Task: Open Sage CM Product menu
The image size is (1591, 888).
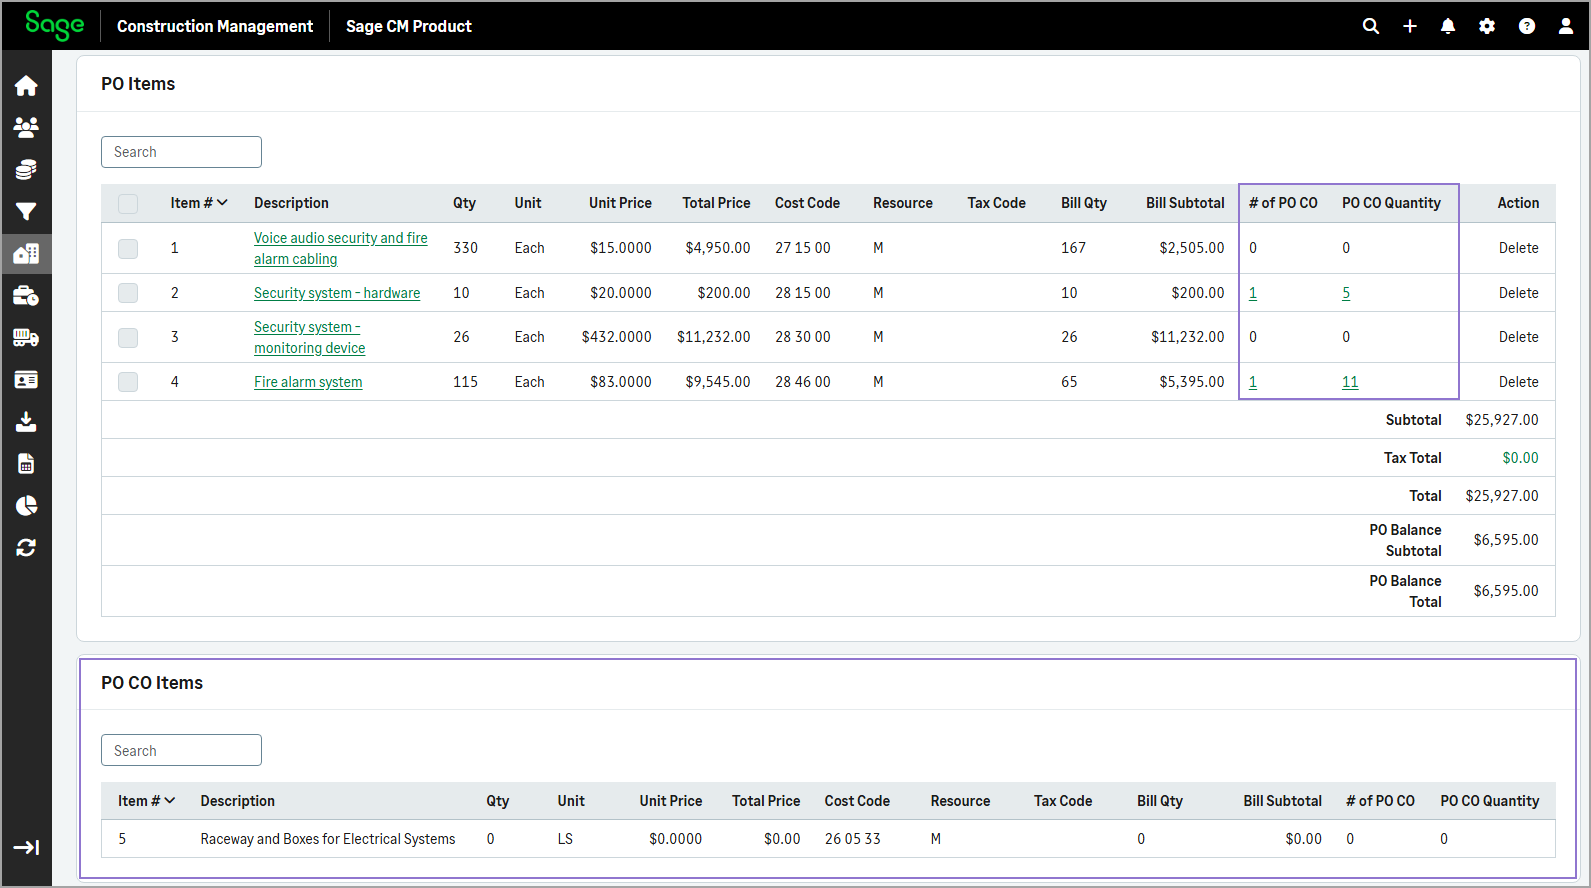Action: [409, 26]
